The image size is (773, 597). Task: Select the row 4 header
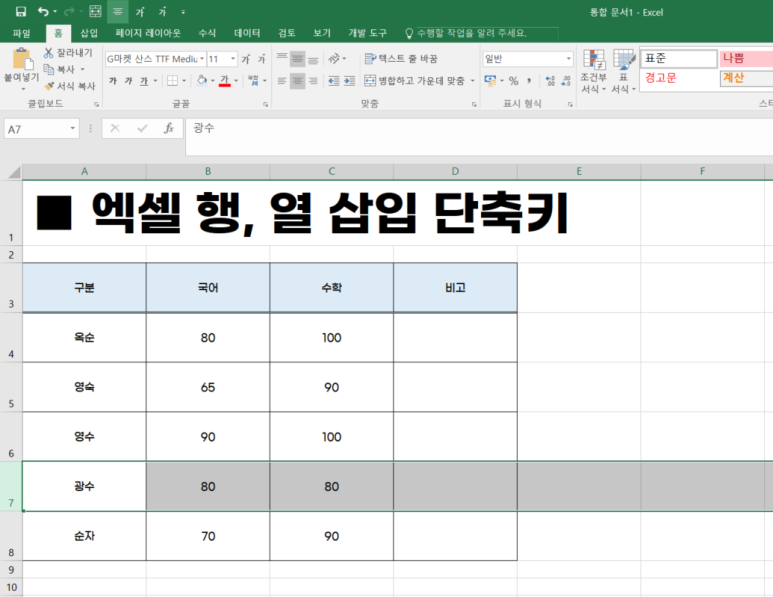(11, 338)
